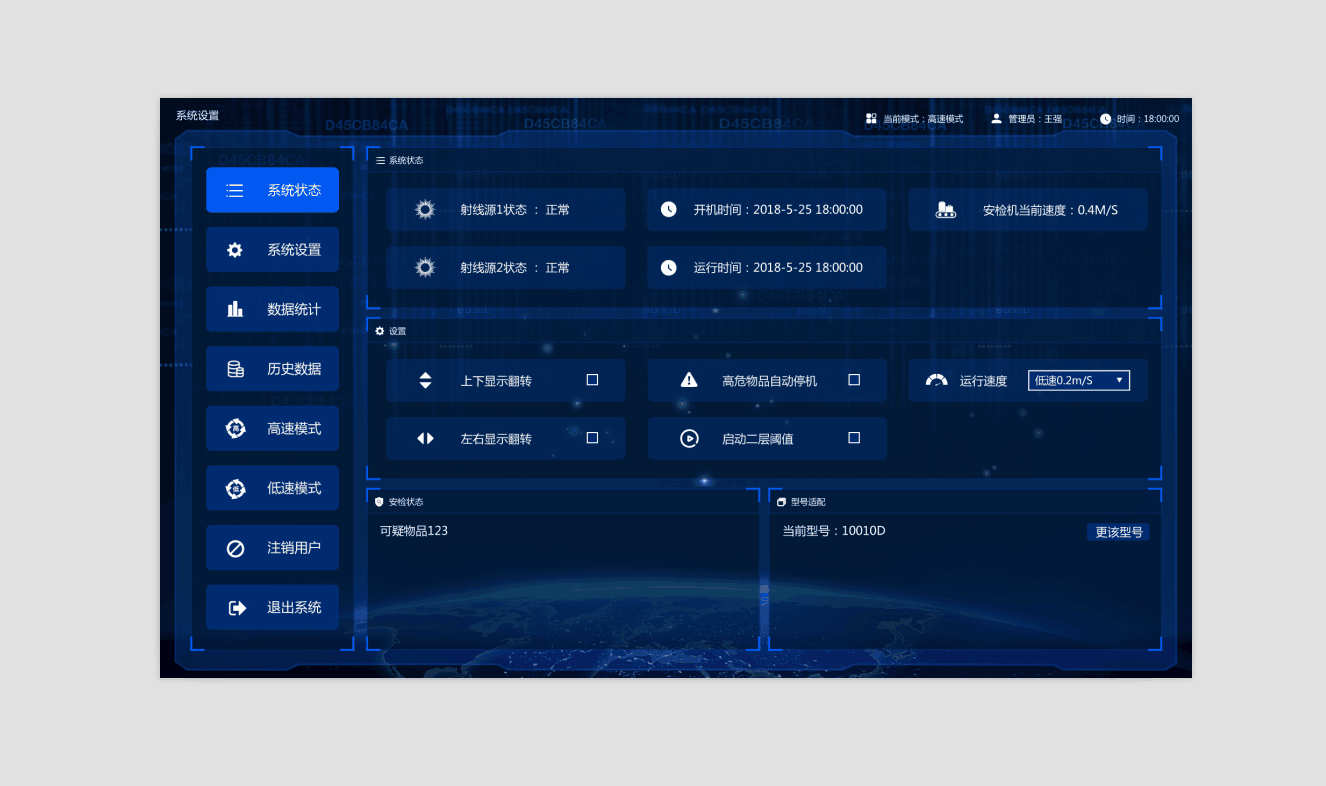Image resolution: width=1326 pixels, height=786 pixels.
Task: Open the 数据统计 sidebar menu item
Action: tap(272, 309)
